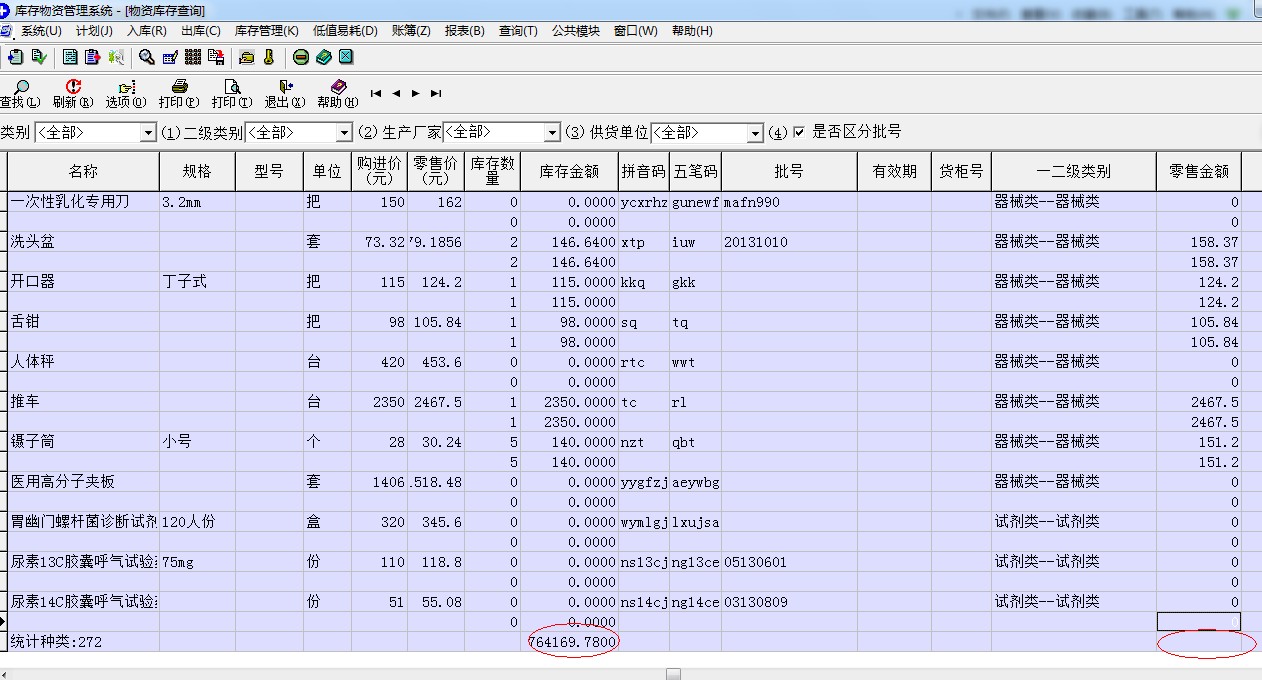Open 选项(O) options
The width and height of the screenshot is (1262, 680).
126,94
